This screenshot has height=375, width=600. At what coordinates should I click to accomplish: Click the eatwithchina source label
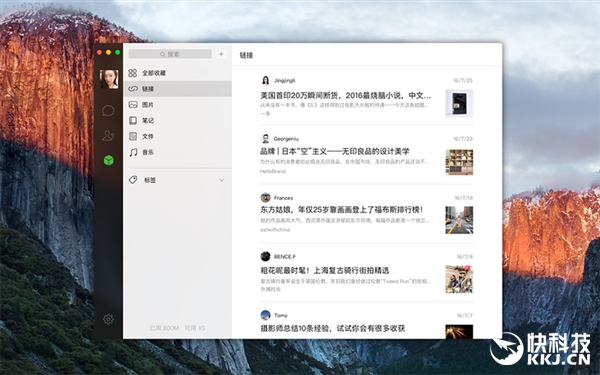coord(275,230)
